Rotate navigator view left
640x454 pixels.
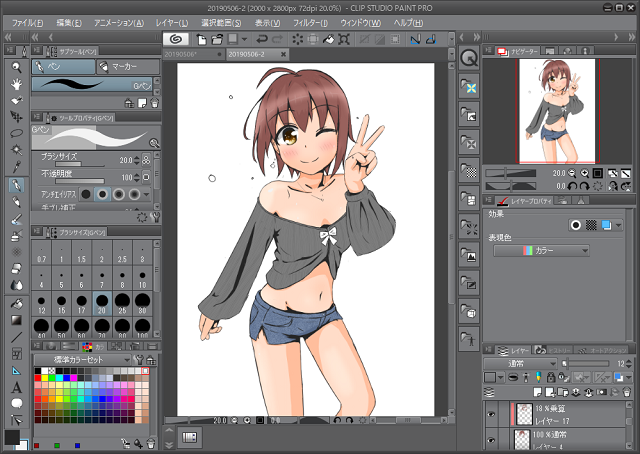[x=572, y=186]
